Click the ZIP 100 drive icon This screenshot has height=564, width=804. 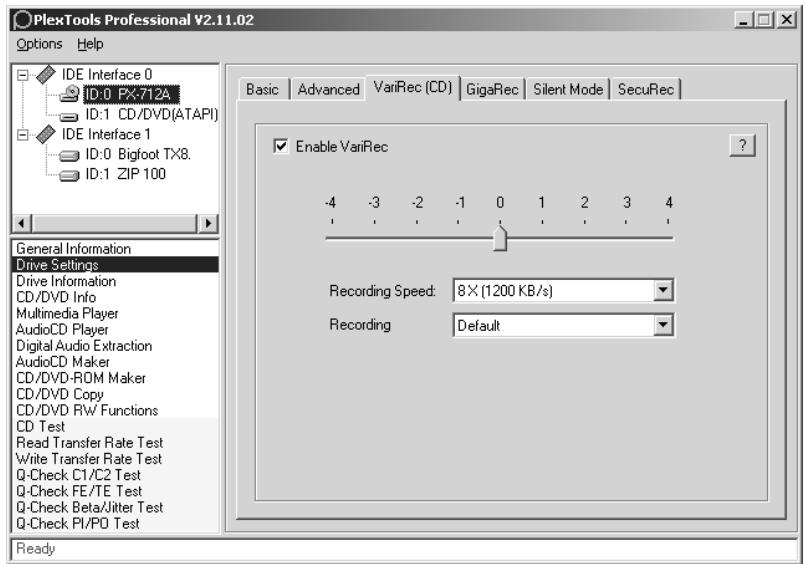(x=69, y=175)
